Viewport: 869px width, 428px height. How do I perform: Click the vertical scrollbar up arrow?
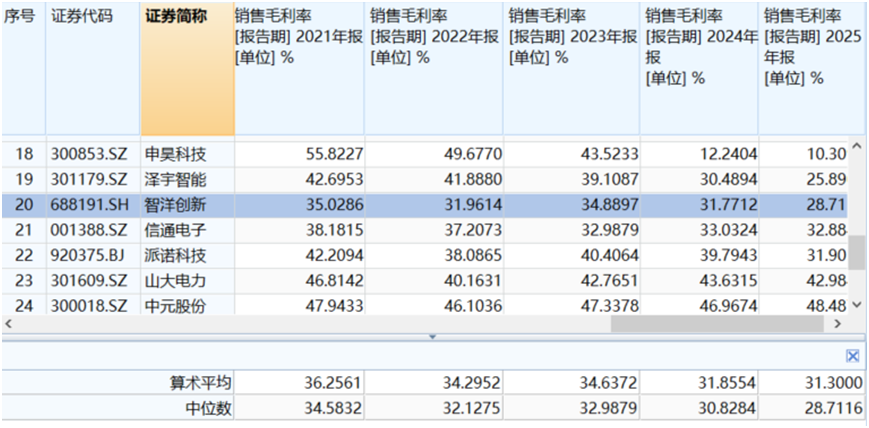[x=855, y=143]
